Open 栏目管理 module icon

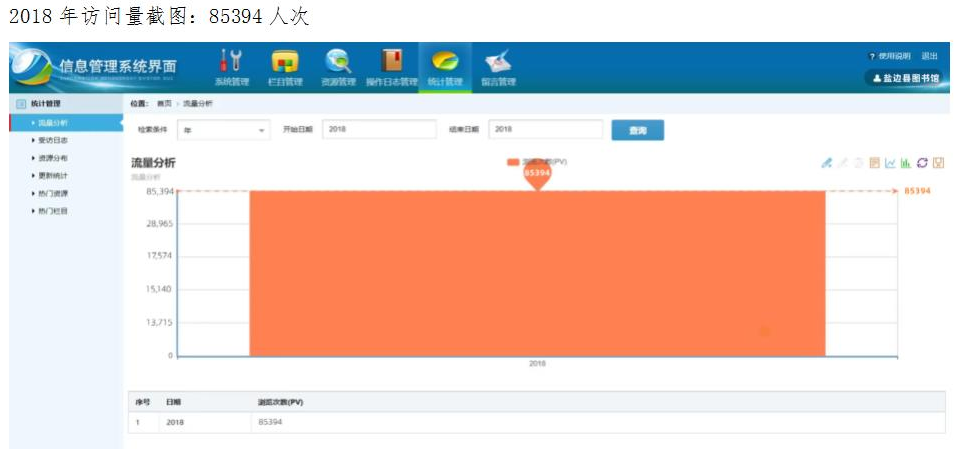coord(285,67)
